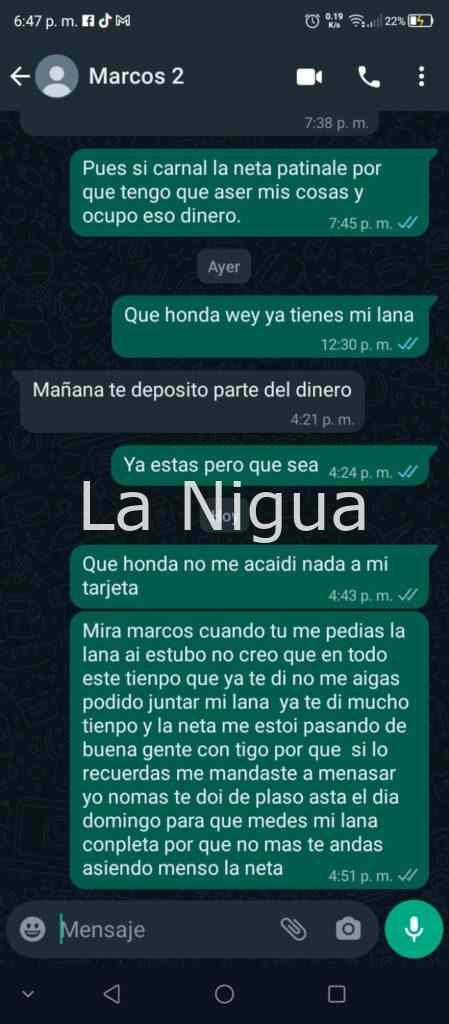Open Marcos 2 profile picture
The image size is (449, 1024).
(x=57, y=76)
